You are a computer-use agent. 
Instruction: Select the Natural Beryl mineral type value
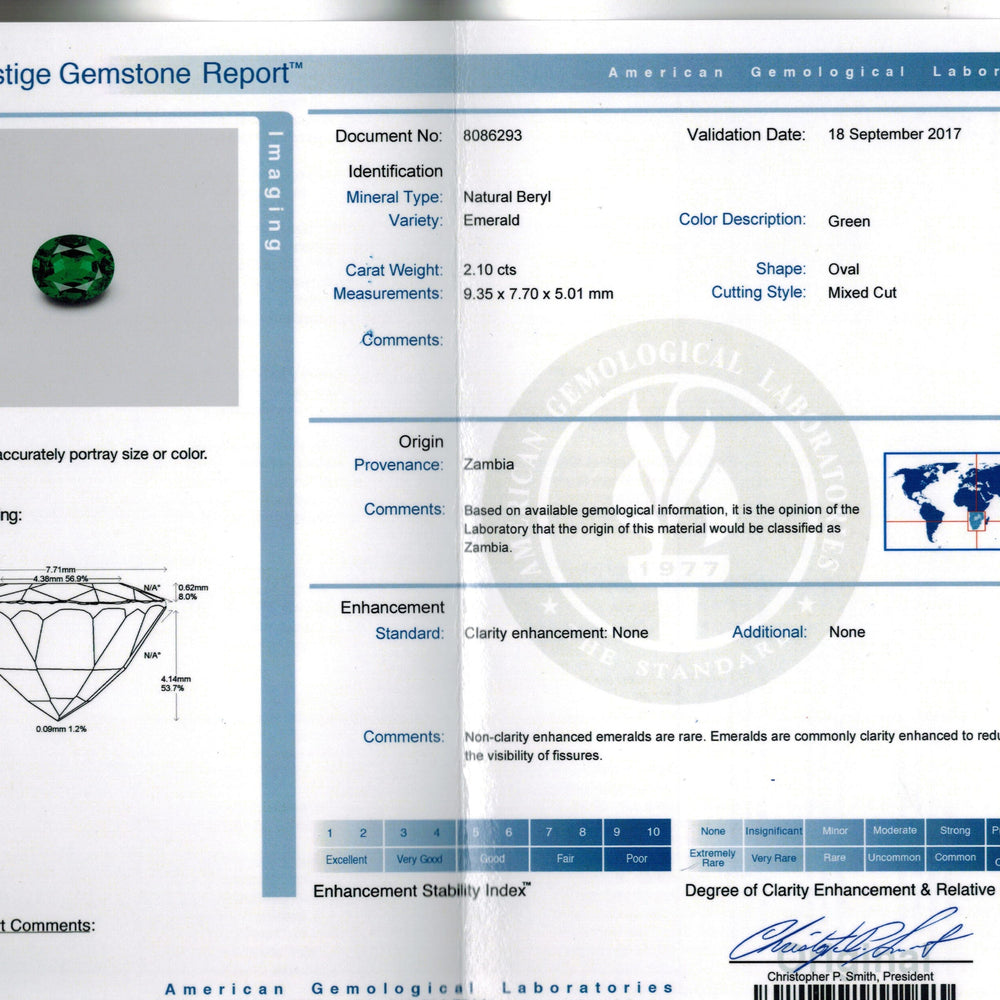[x=507, y=197]
